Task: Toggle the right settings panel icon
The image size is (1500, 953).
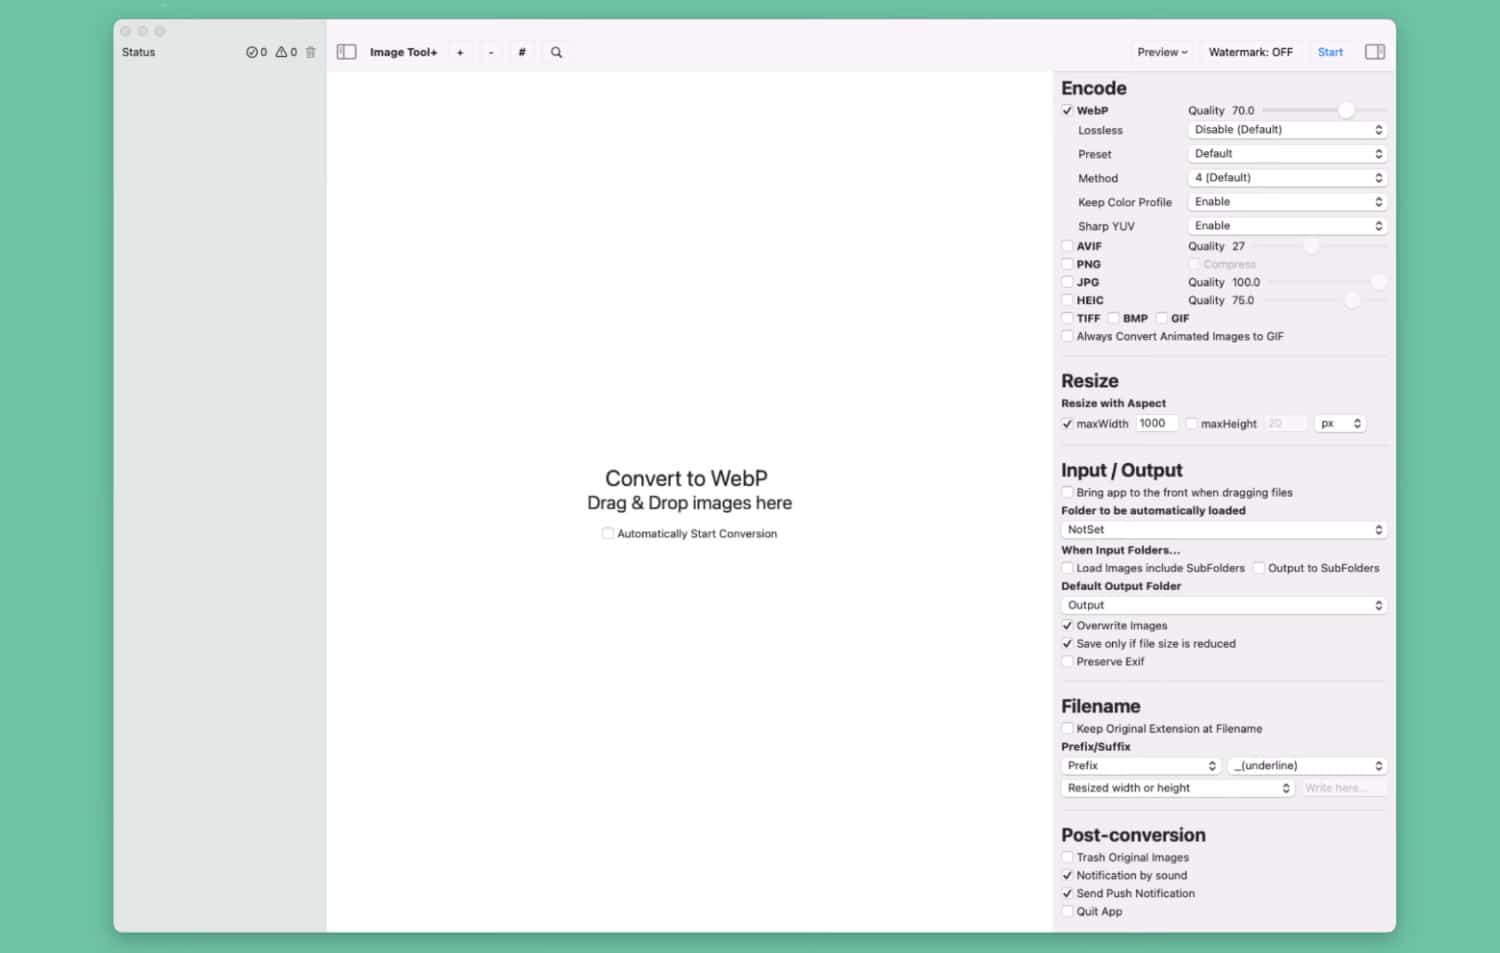Action: [1375, 52]
